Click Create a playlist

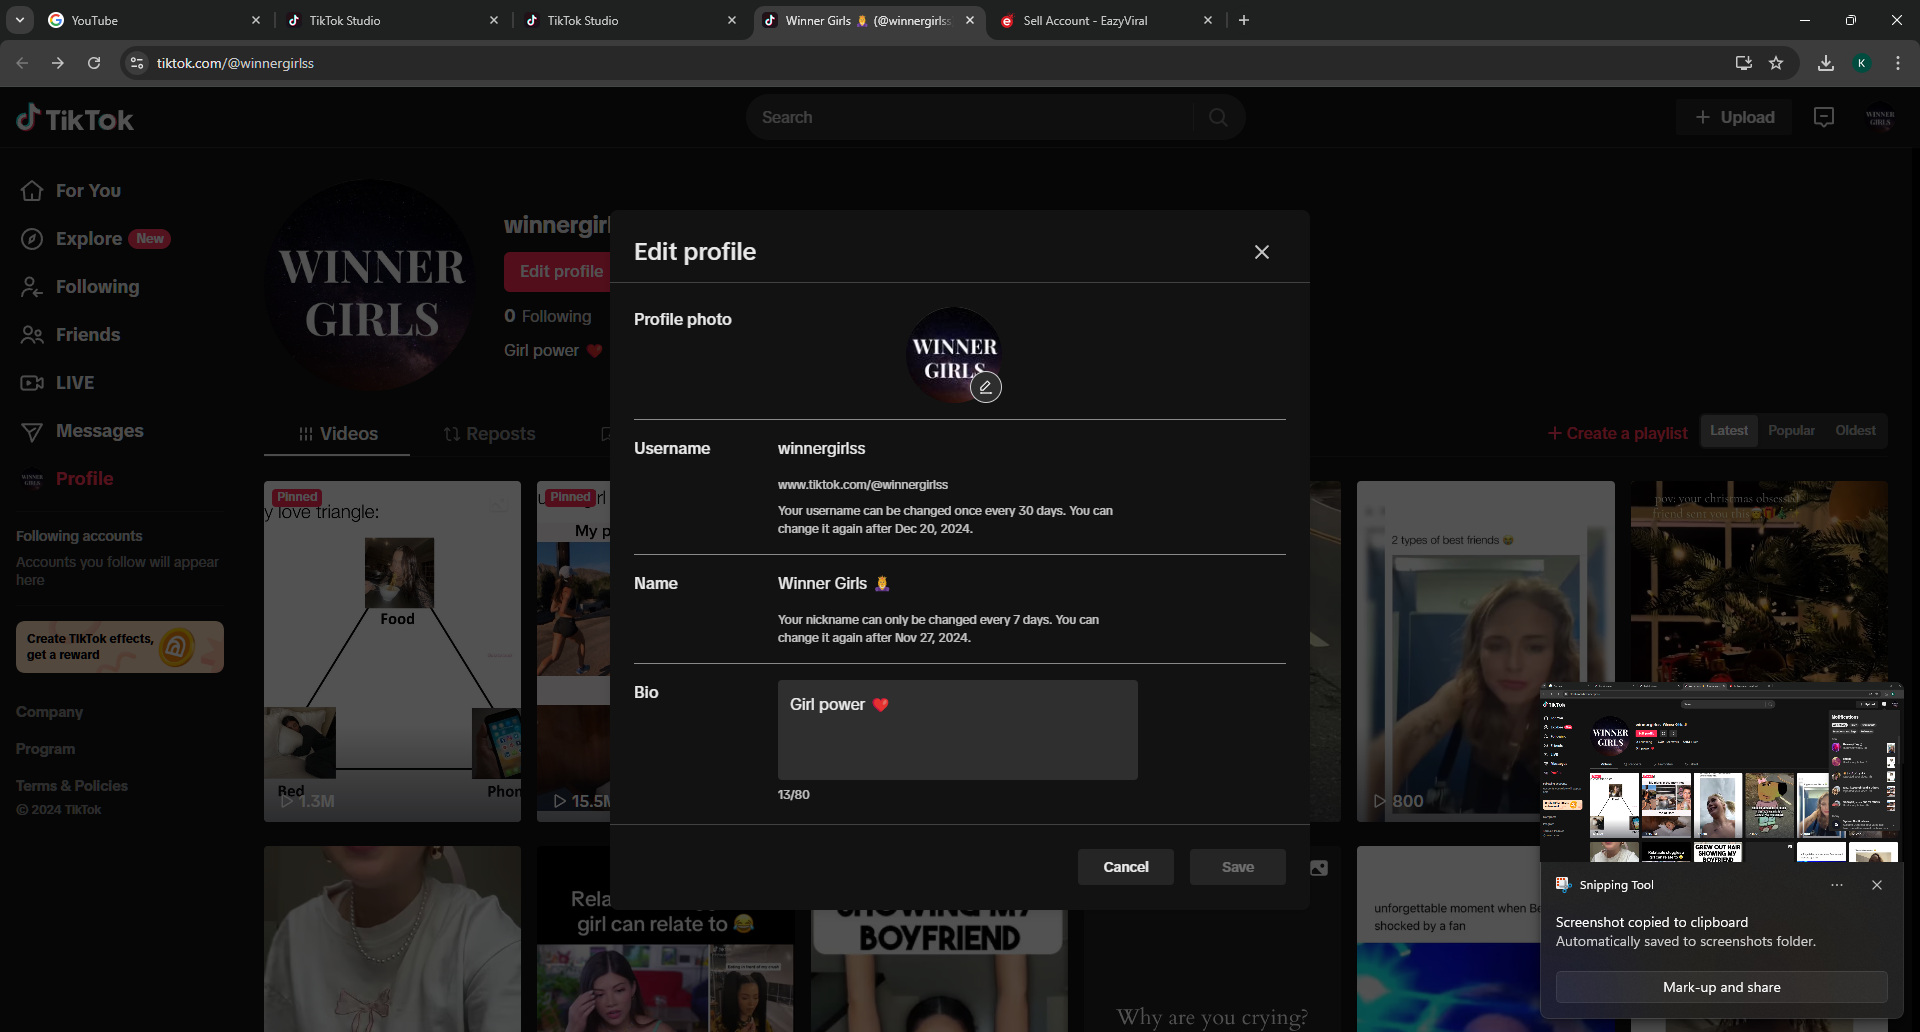[x=1617, y=433]
